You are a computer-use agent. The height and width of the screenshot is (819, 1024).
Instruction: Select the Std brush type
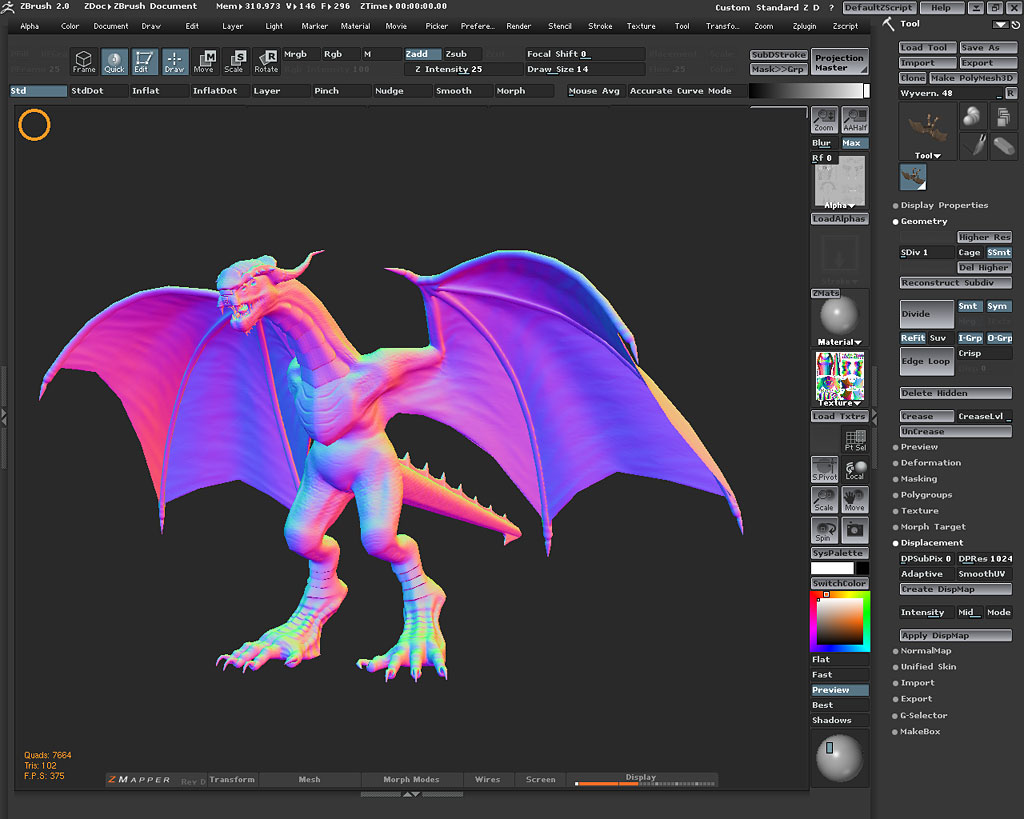(x=38, y=91)
